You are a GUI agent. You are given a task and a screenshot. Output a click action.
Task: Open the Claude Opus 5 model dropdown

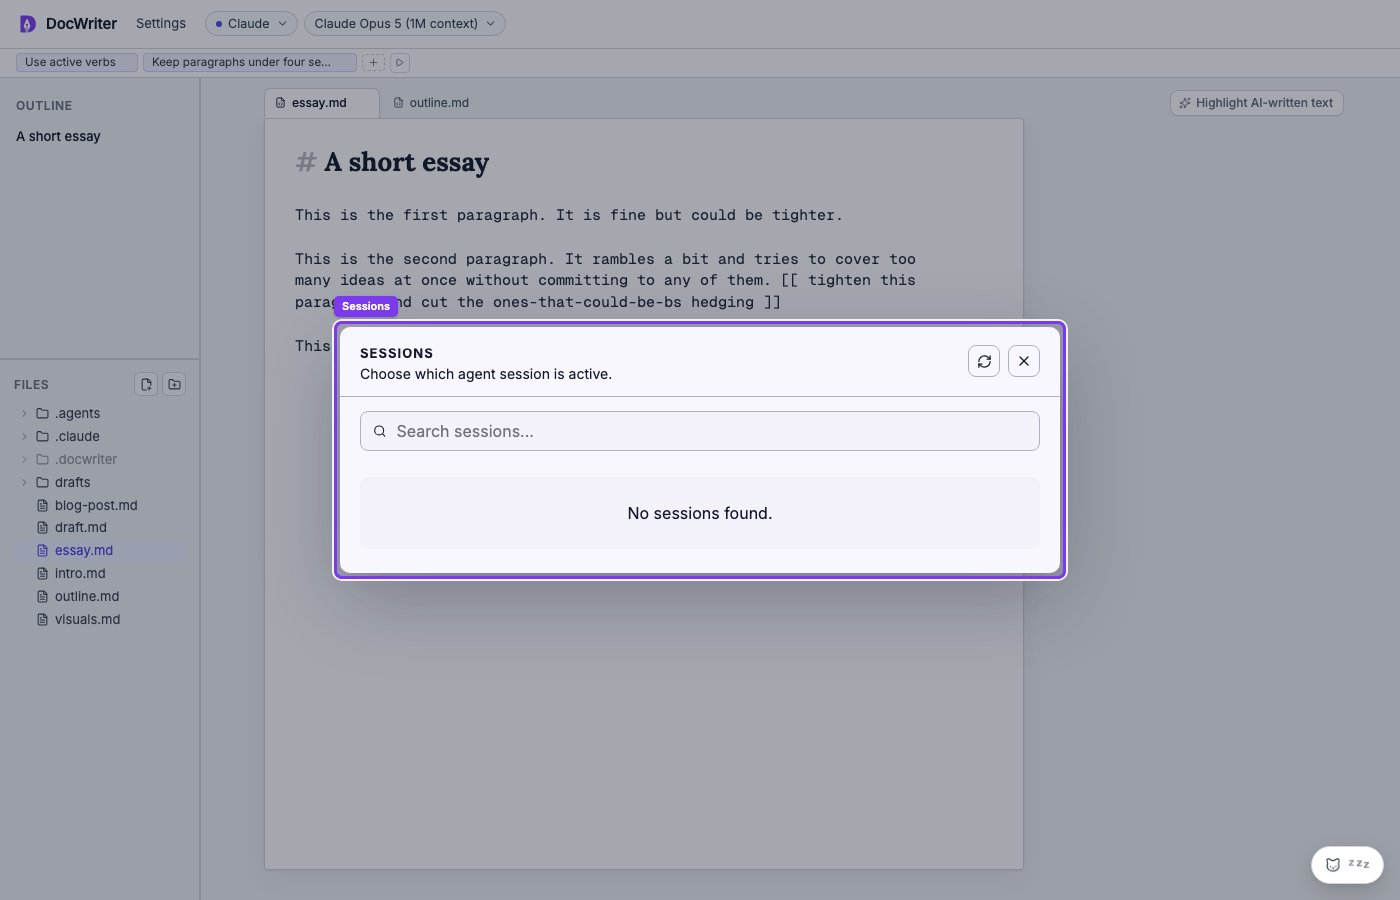pyautogui.click(x=404, y=23)
